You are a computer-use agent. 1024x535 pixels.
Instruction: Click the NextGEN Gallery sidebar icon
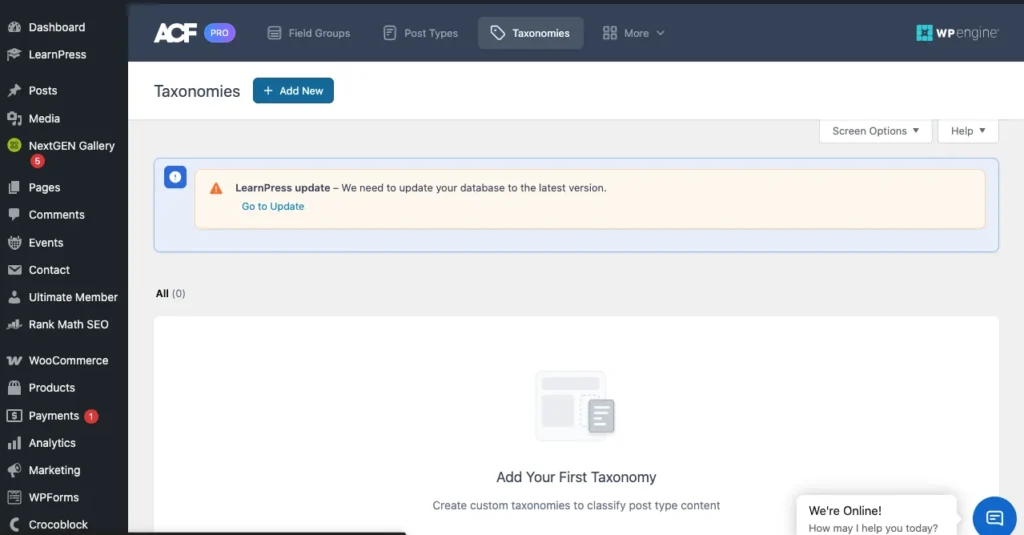14,146
